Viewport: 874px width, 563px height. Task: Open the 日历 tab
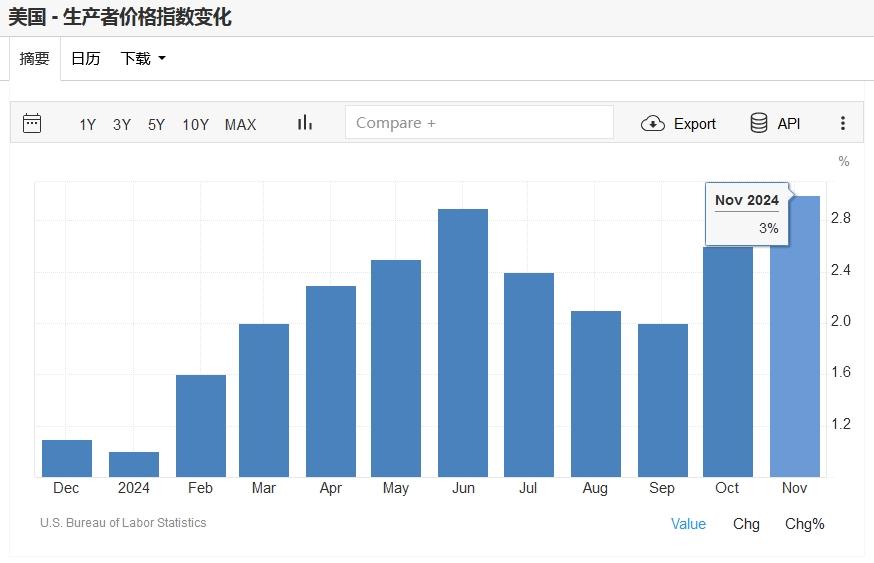[86, 59]
